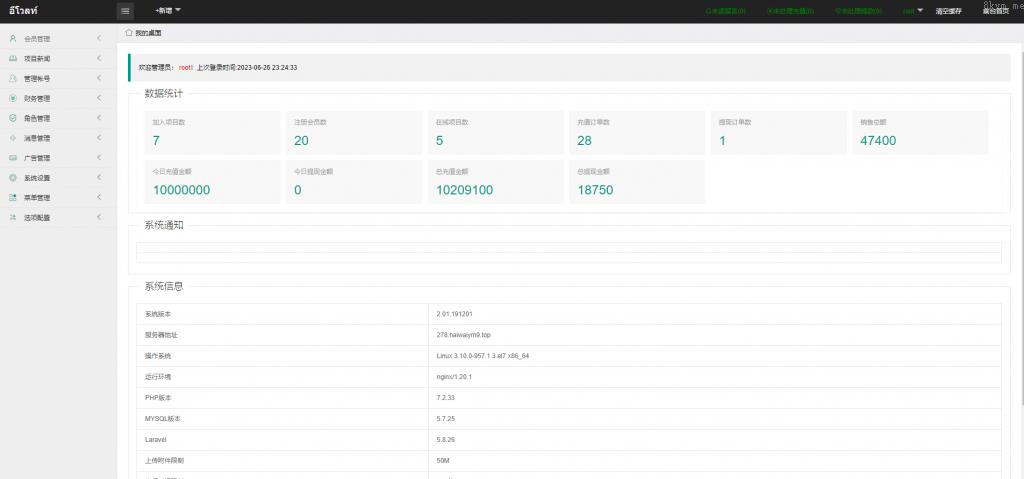Screen dimensions: 1024x479
Task: Expand the 管理帐号 sidebar chevron
Action: click(x=99, y=78)
